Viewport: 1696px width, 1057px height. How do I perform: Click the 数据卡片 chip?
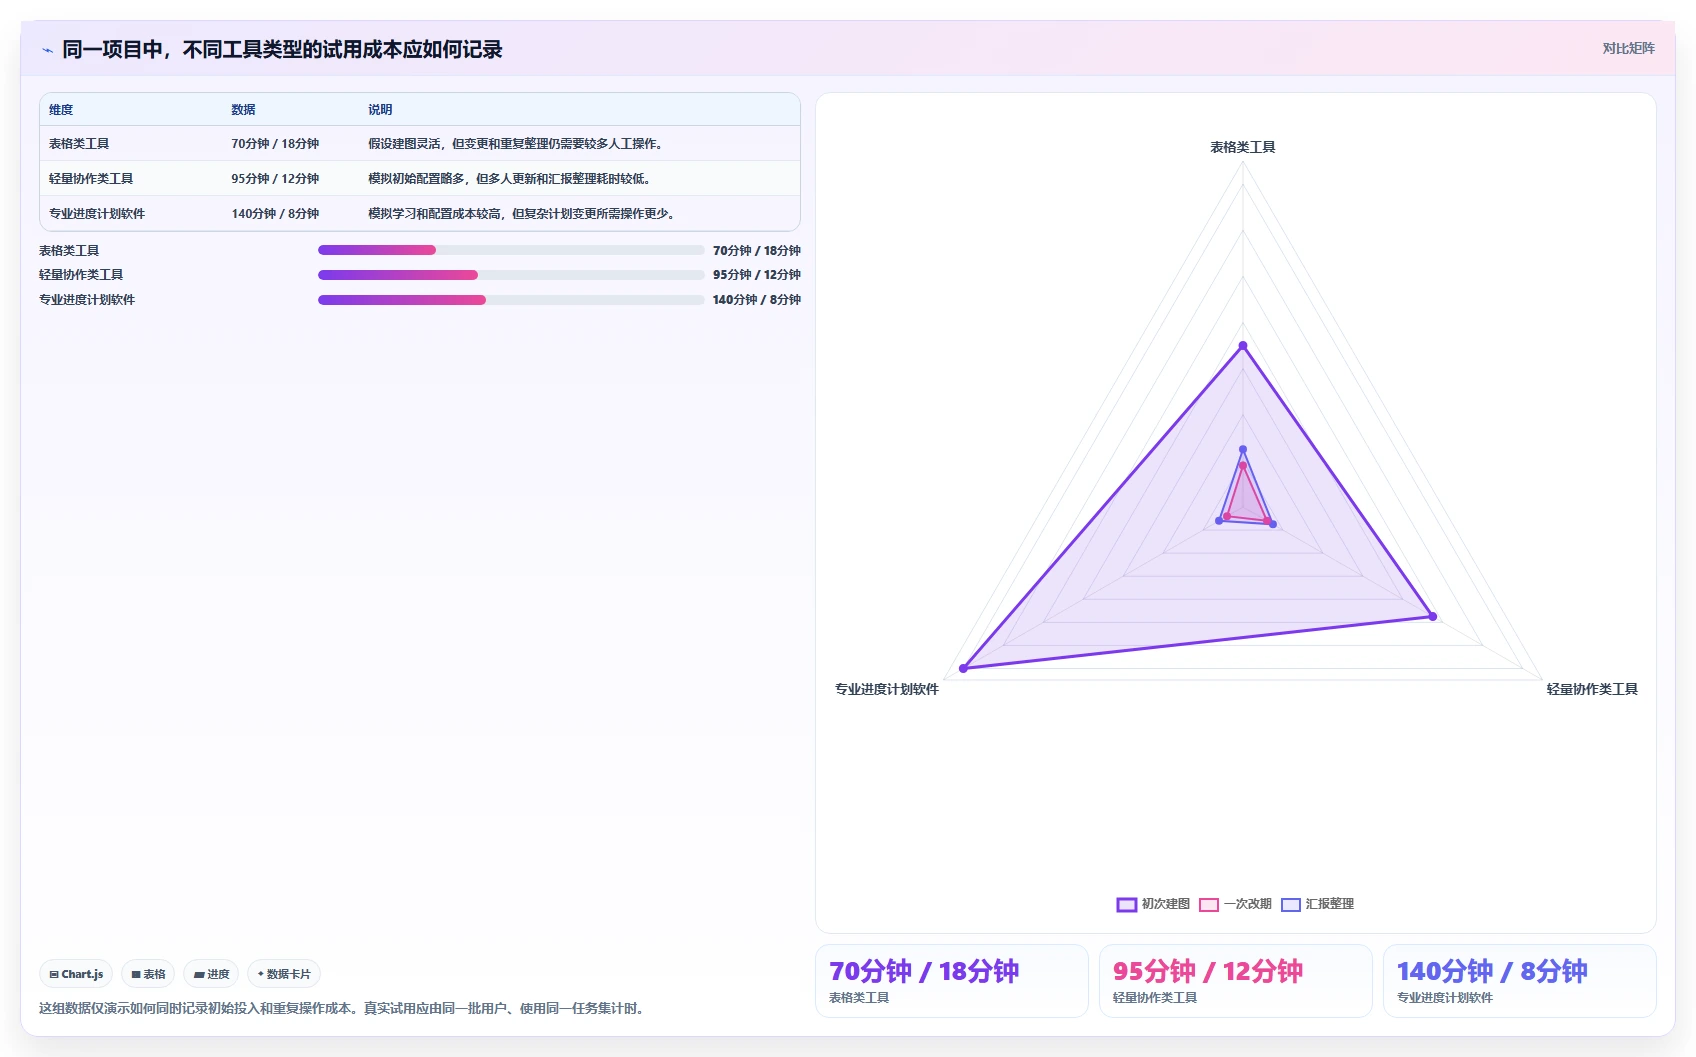pos(284,974)
